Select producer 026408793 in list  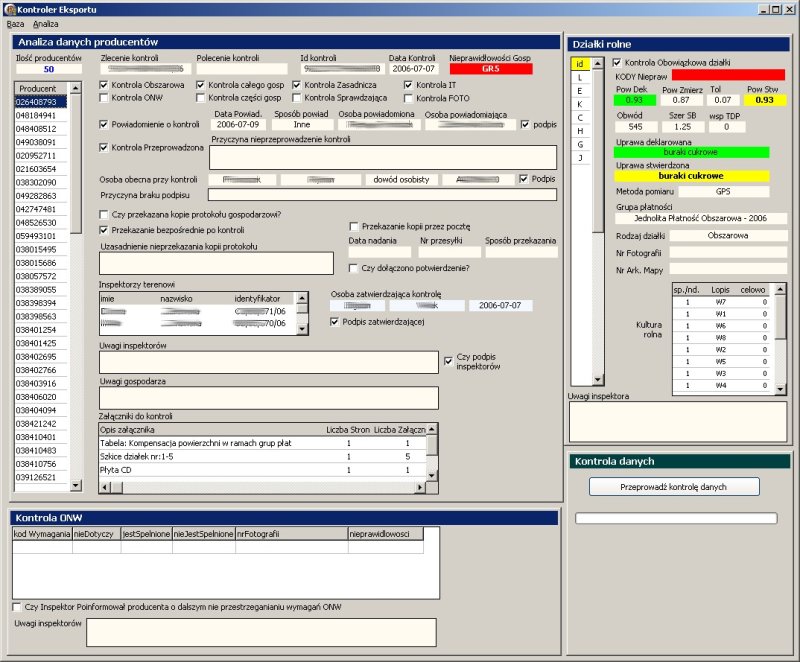click(40, 101)
